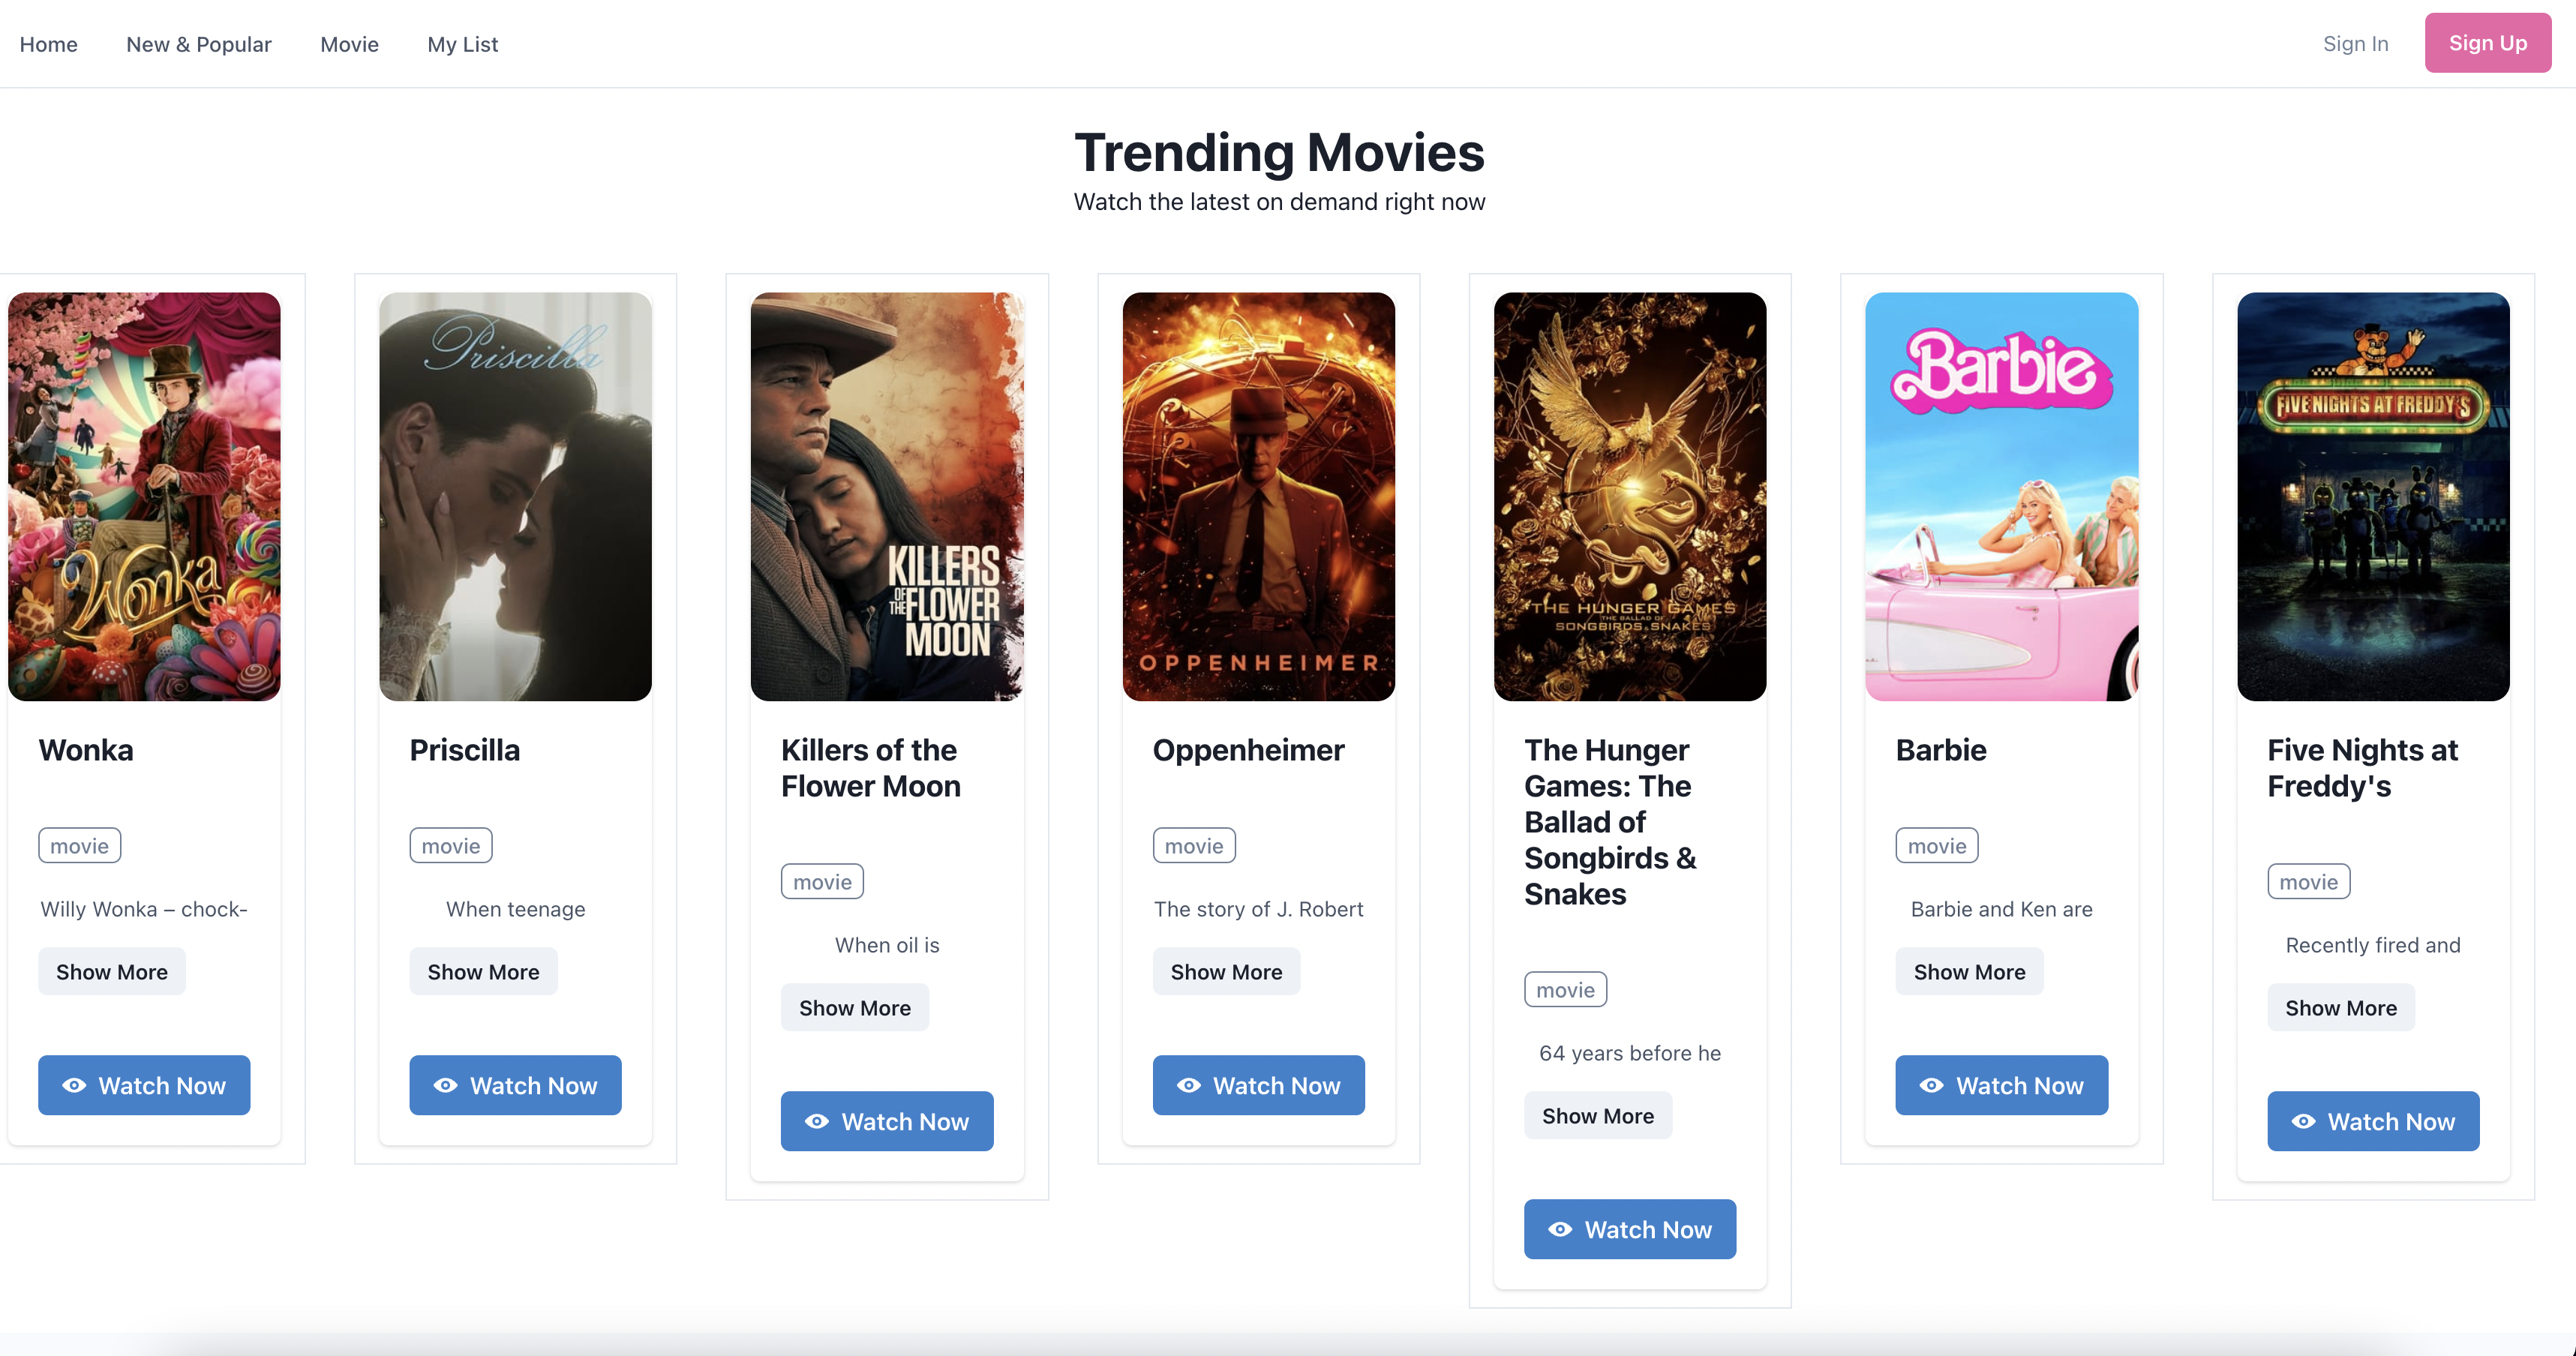Watch Now for Killers of the Flower Moon

(887, 1121)
